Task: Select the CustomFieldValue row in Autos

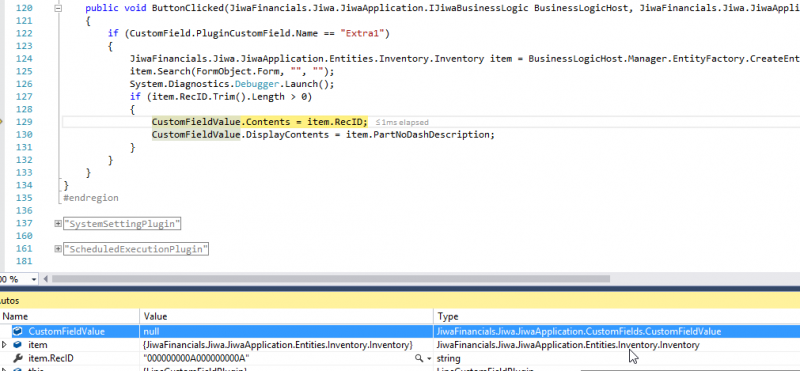Action: click(x=400, y=331)
